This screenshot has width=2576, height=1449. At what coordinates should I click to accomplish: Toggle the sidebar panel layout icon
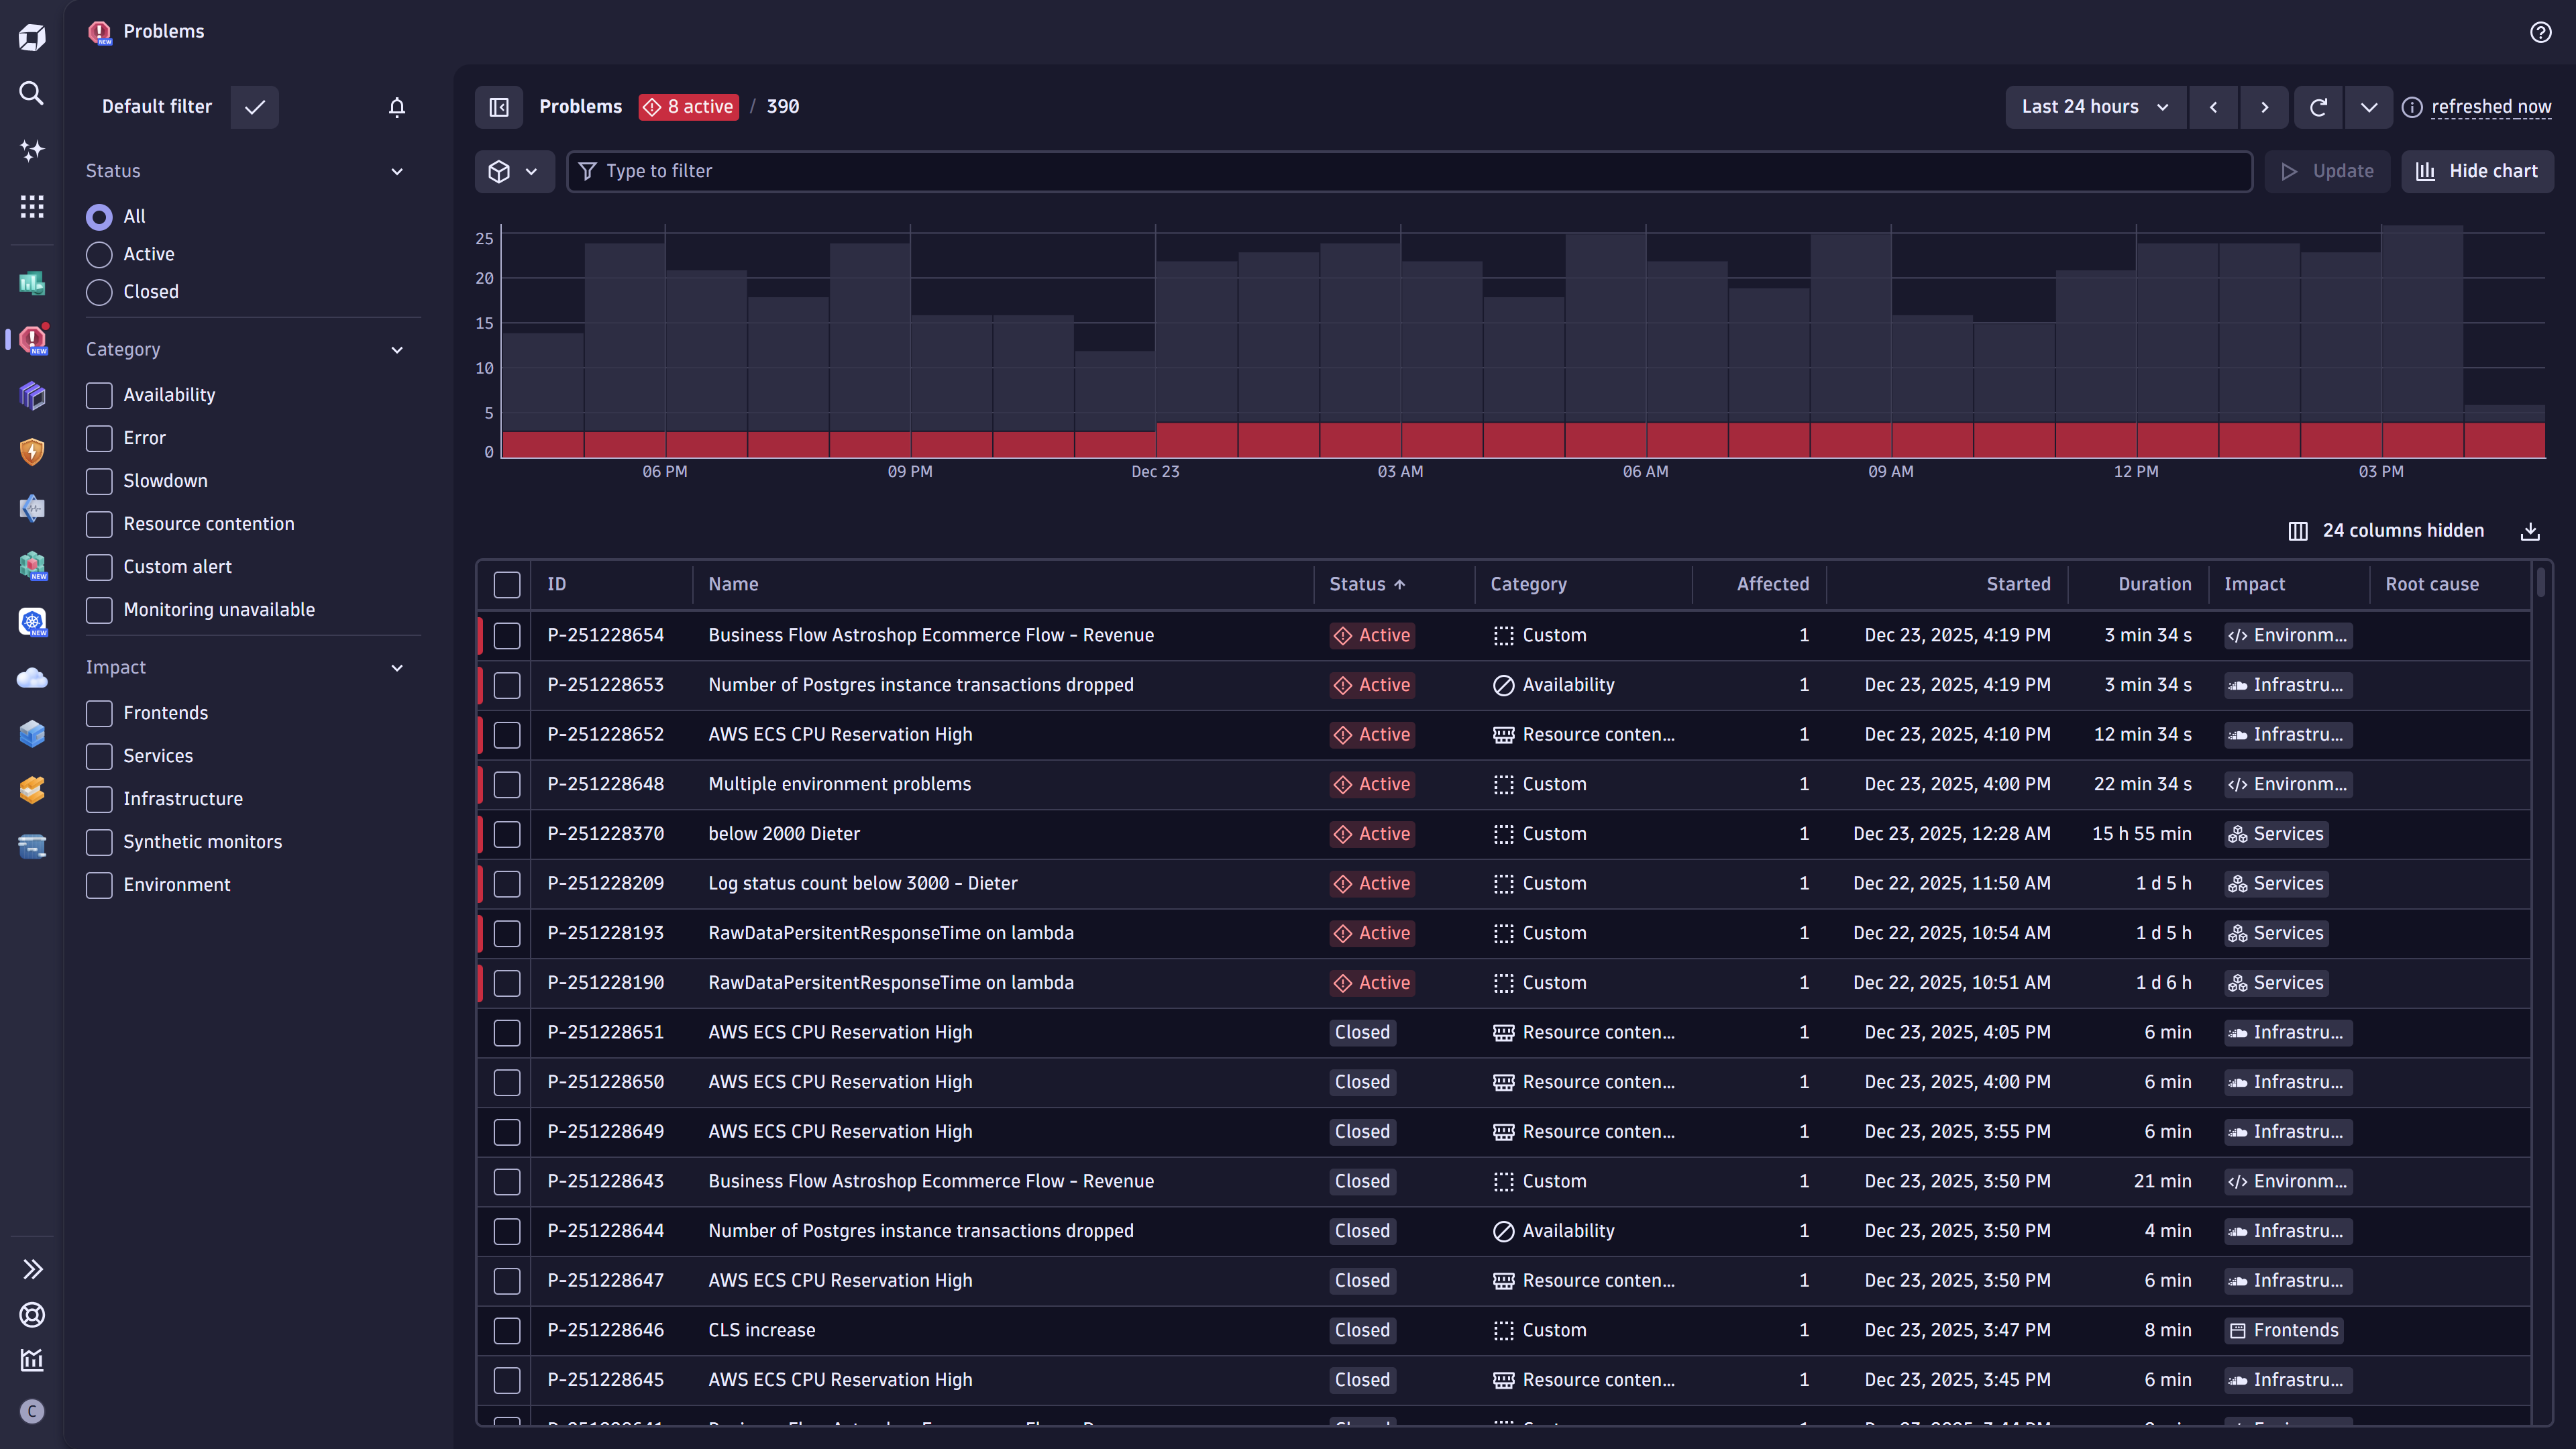click(x=499, y=107)
